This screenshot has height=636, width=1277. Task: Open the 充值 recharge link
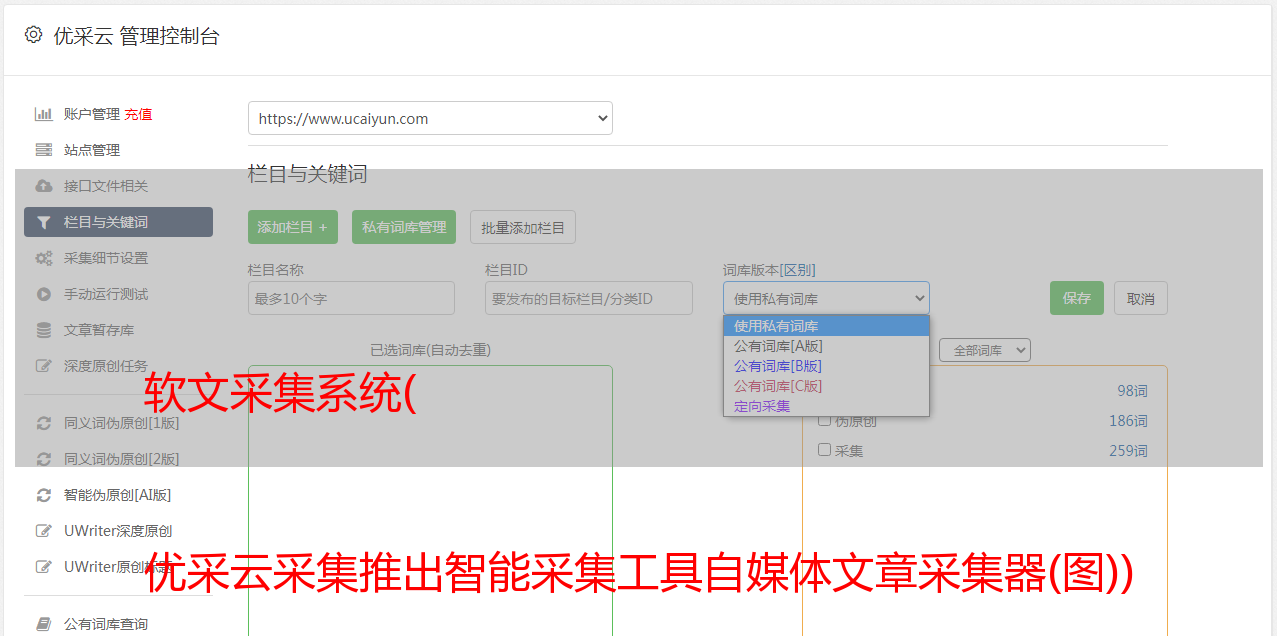tap(138, 114)
